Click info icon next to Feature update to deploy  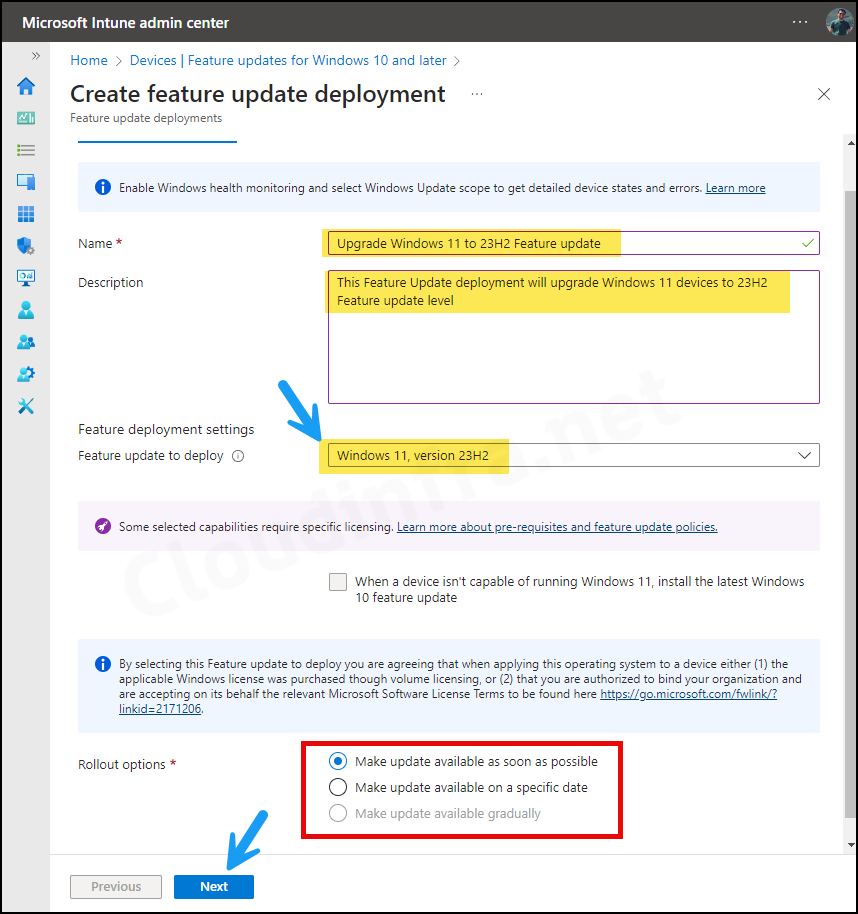pos(238,456)
